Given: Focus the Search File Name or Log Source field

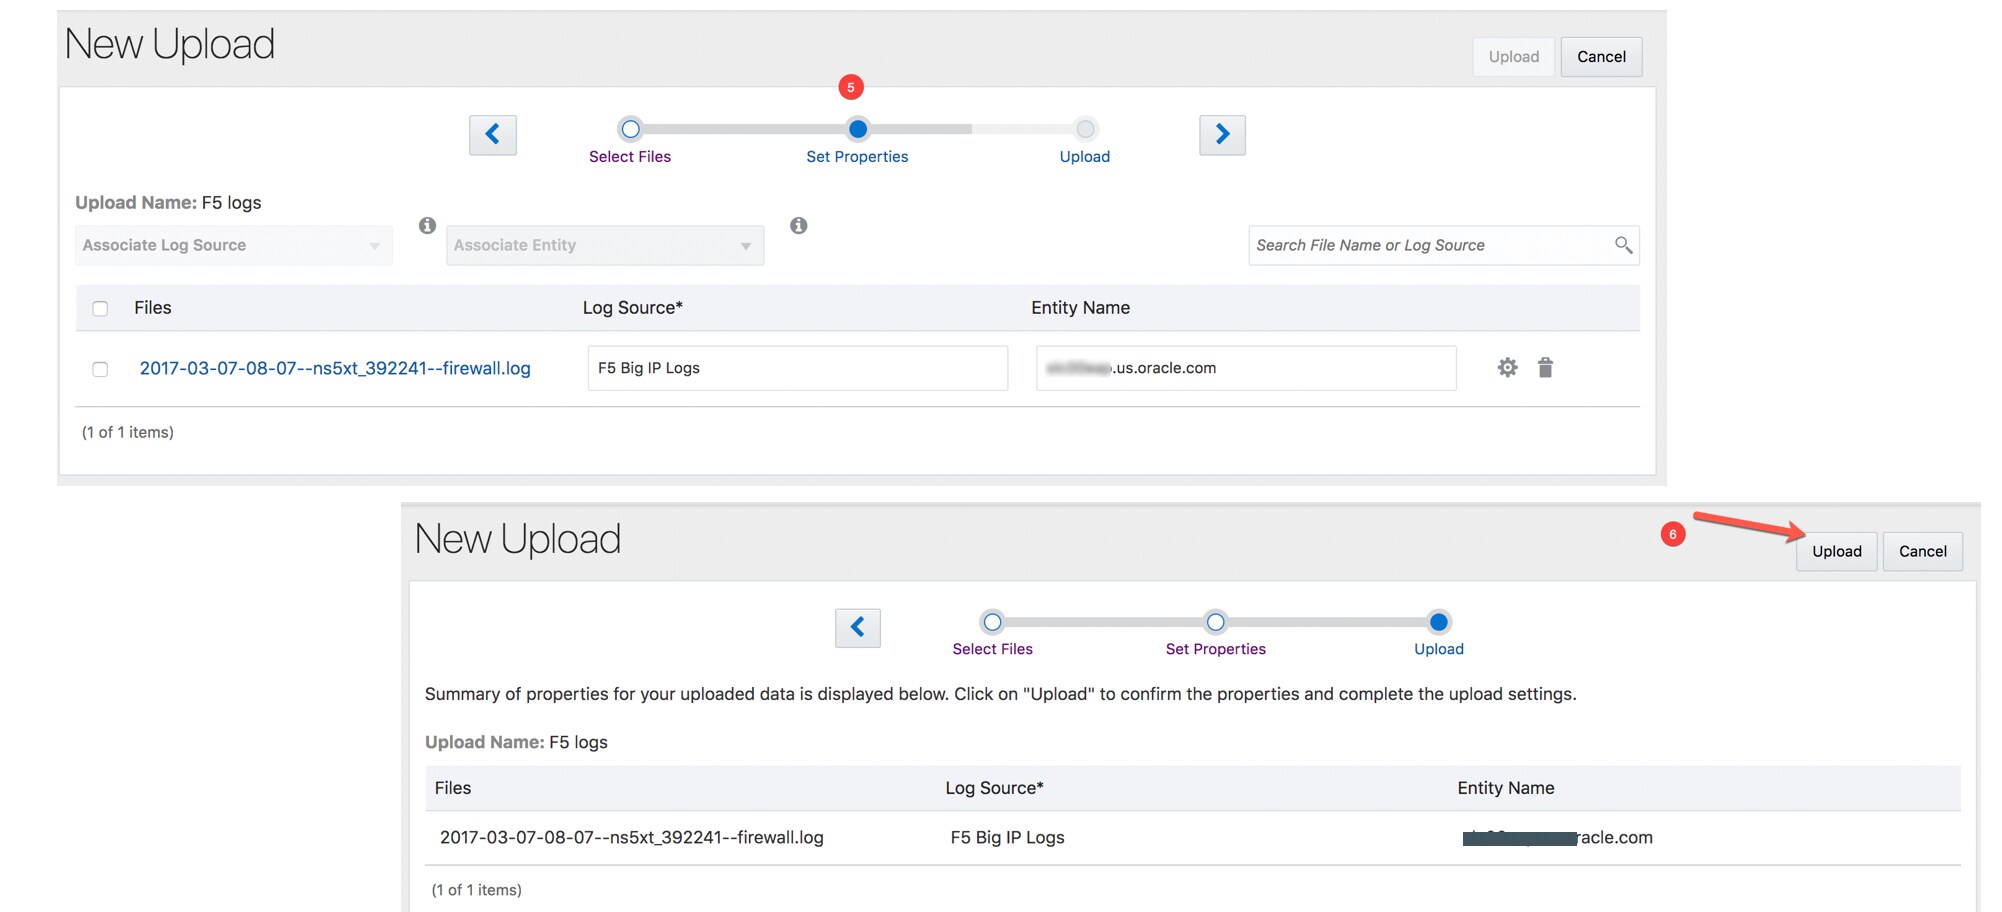Looking at the screenshot, I should coord(1430,246).
